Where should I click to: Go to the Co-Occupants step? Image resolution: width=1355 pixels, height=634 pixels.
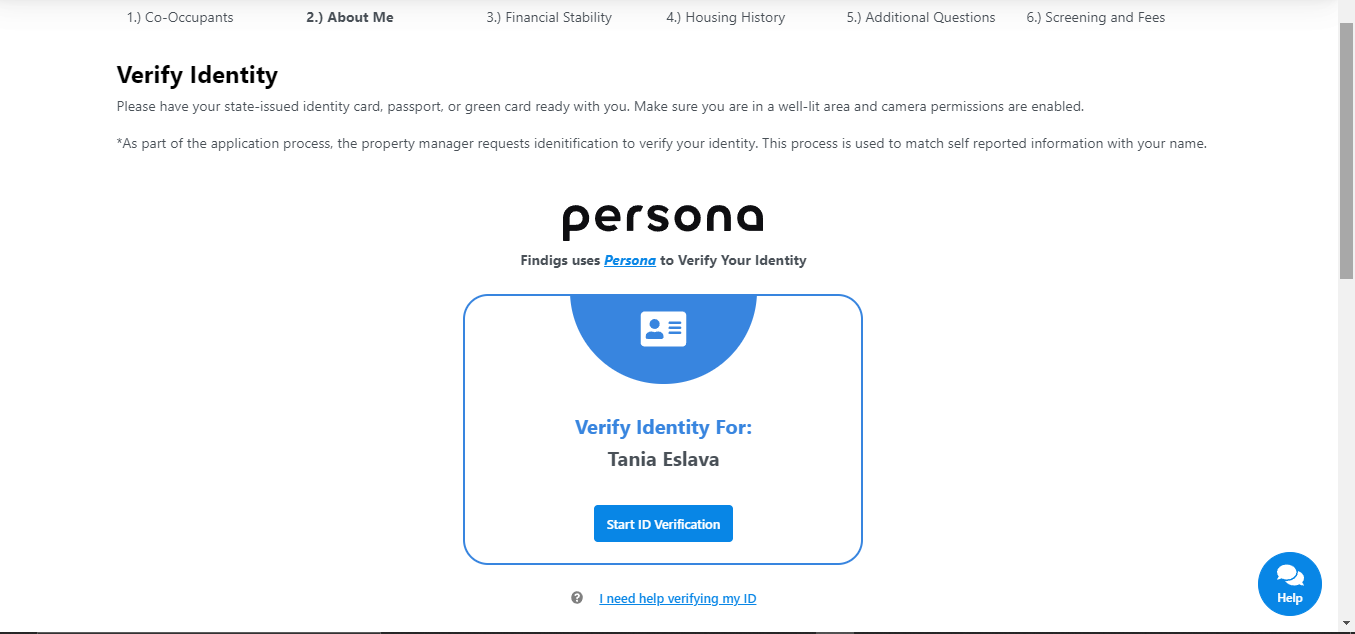pos(180,17)
